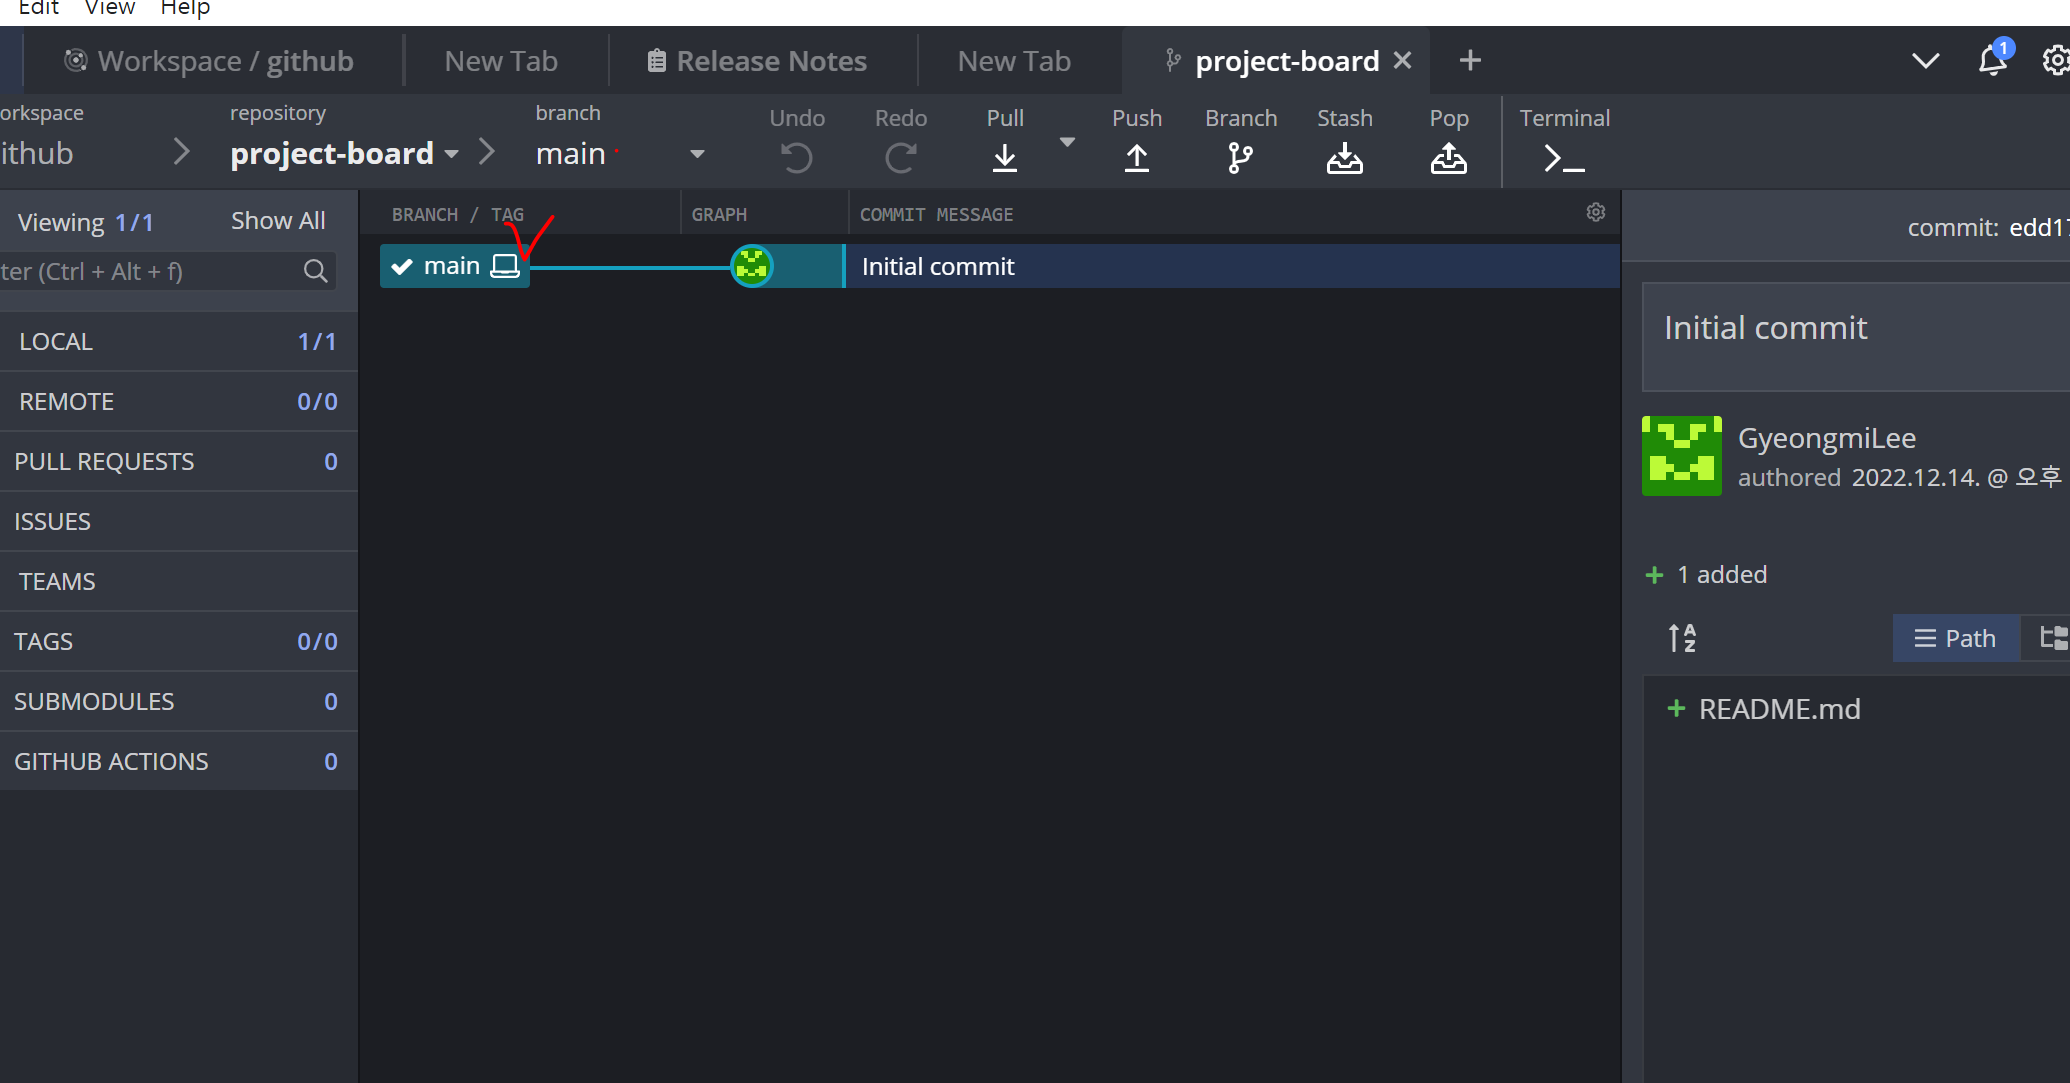Click the commit graph settings gear
The width and height of the screenshot is (2070, 1083).
(1595, 213)
